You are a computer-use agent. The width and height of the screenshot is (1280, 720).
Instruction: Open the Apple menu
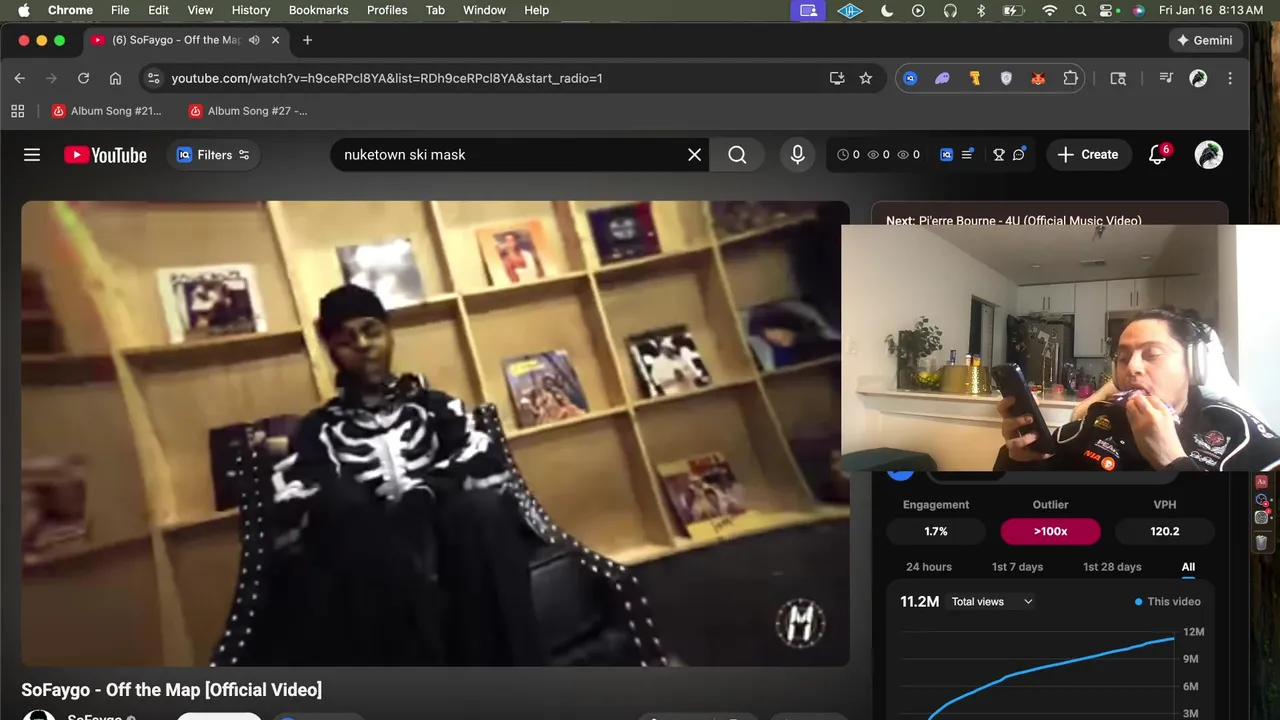point(24,10)
